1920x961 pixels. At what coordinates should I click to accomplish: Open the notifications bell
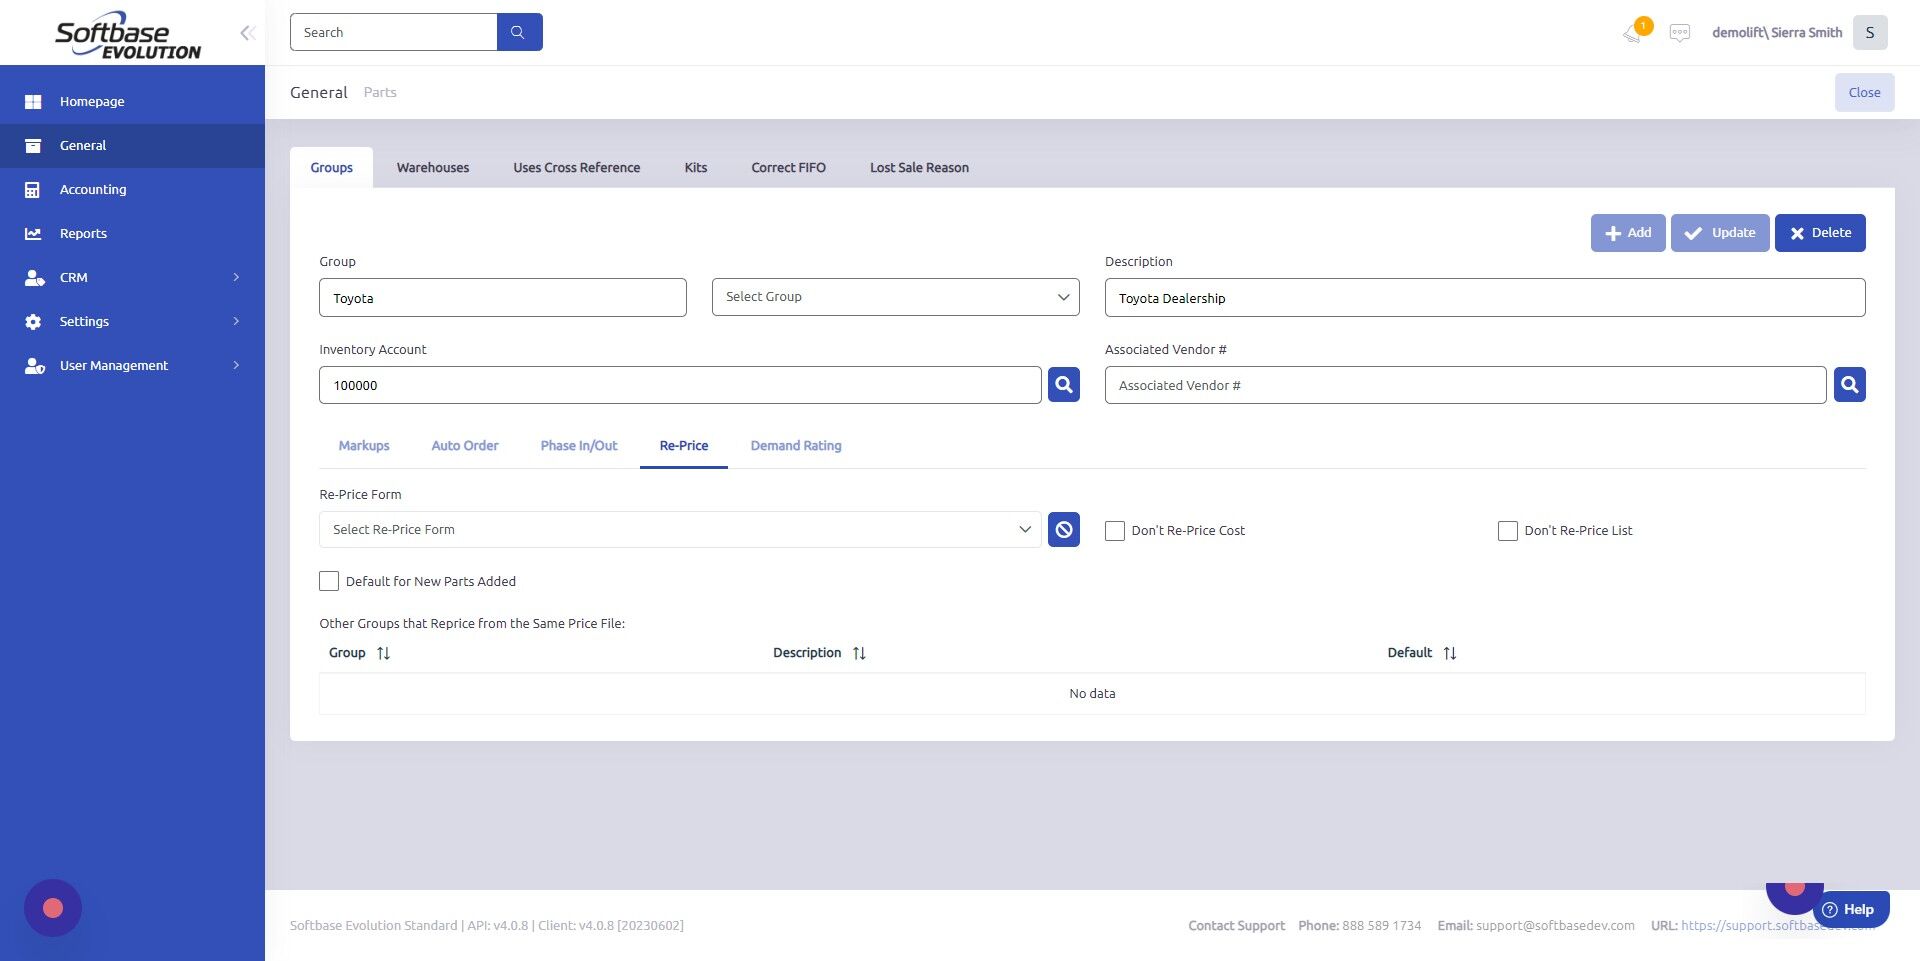pyautogui.click(x=1632, y=33)
